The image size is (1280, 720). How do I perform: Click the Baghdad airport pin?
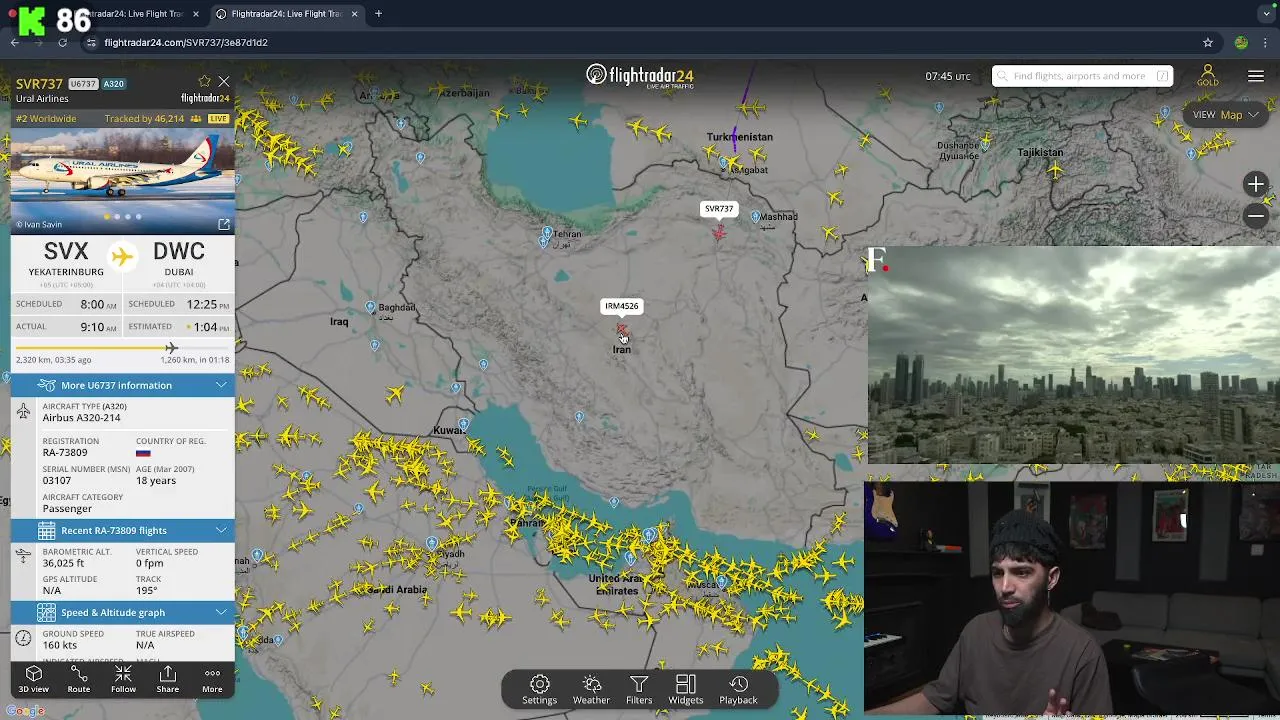click(x=370, y=308)
